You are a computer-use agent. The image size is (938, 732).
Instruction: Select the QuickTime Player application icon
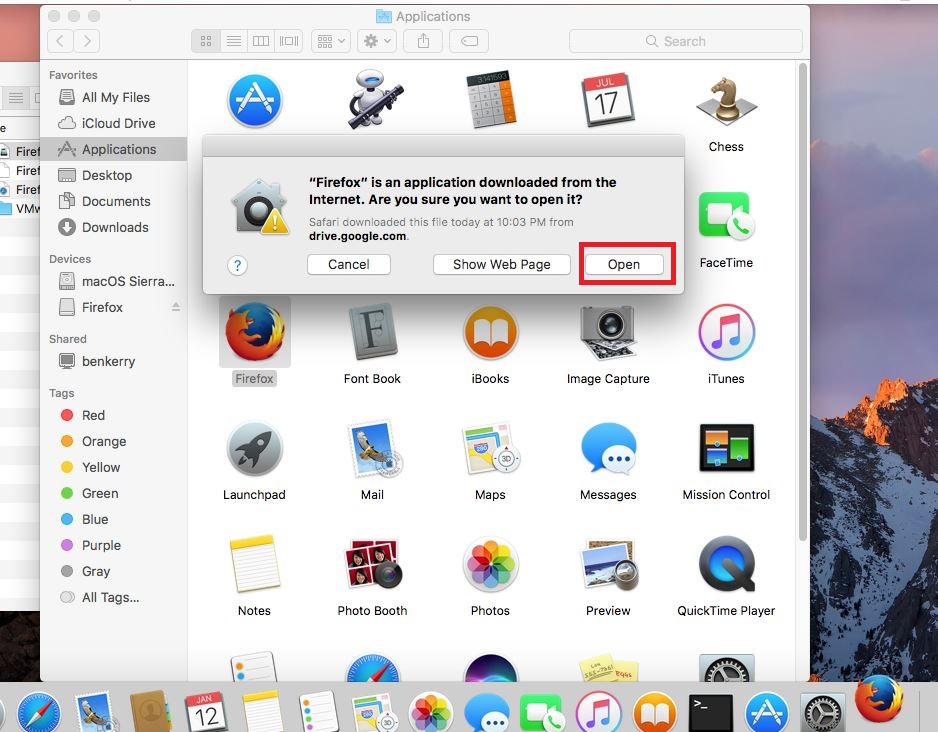(x=726, y=565)
